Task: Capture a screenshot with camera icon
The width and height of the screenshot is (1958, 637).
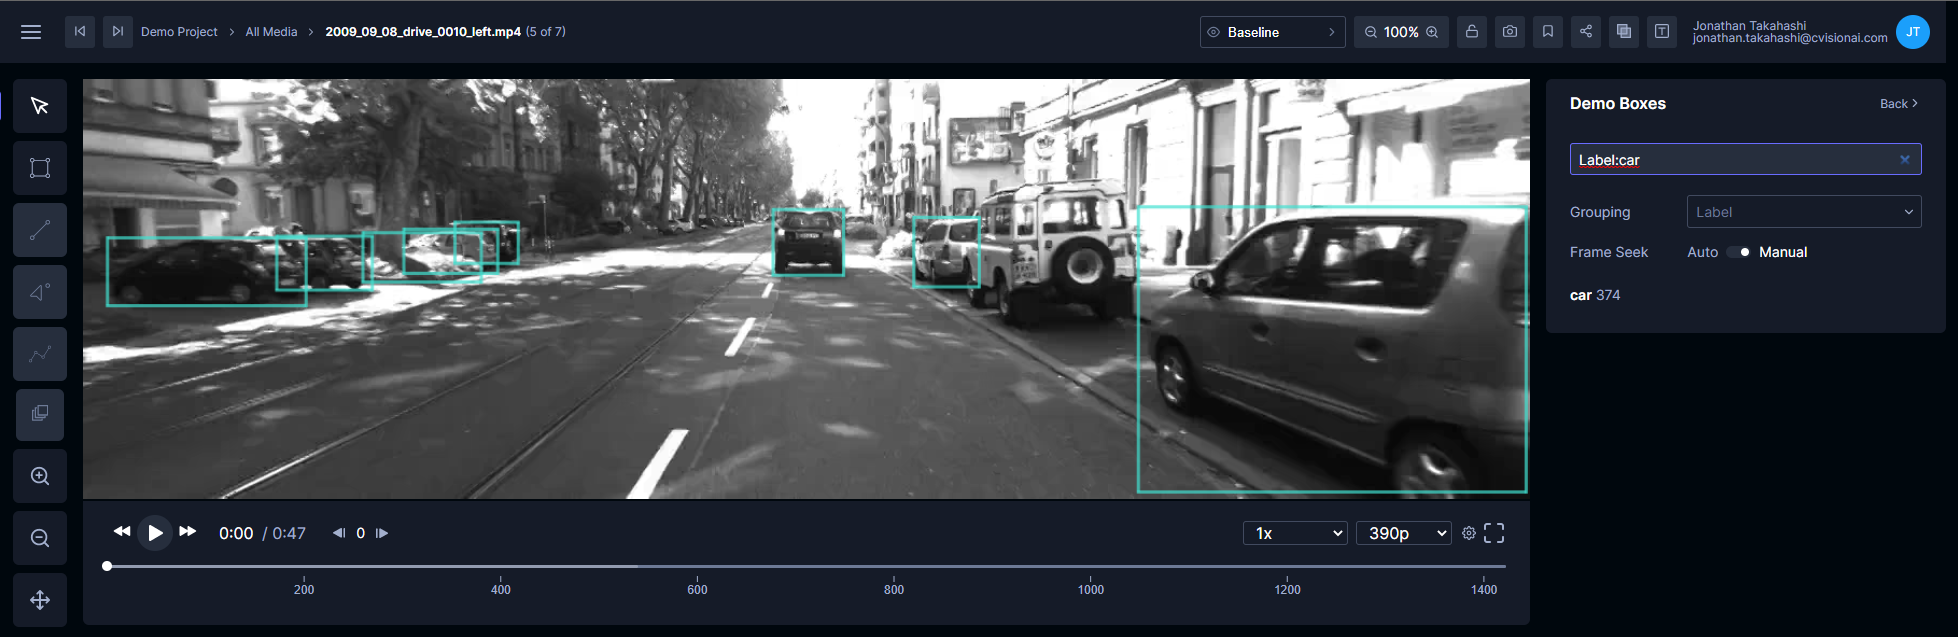Action: click(1510, 32)
